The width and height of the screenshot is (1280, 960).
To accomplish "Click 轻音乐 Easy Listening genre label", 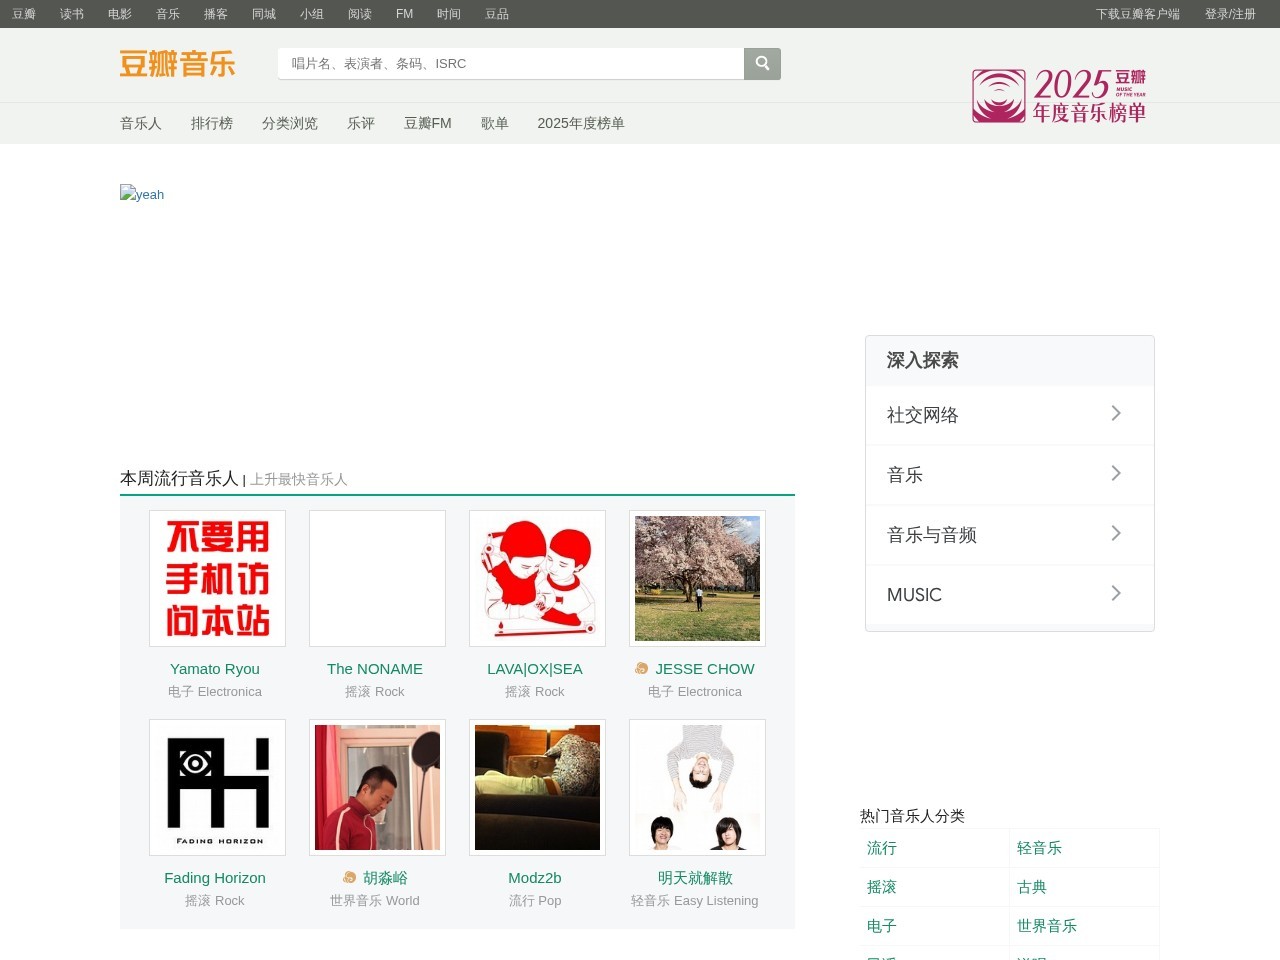I will 695,900.
